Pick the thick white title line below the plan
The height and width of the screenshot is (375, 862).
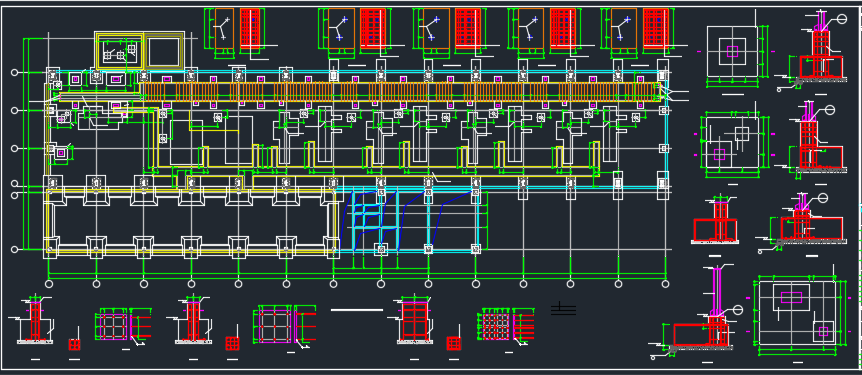click(x=357, y=310)
